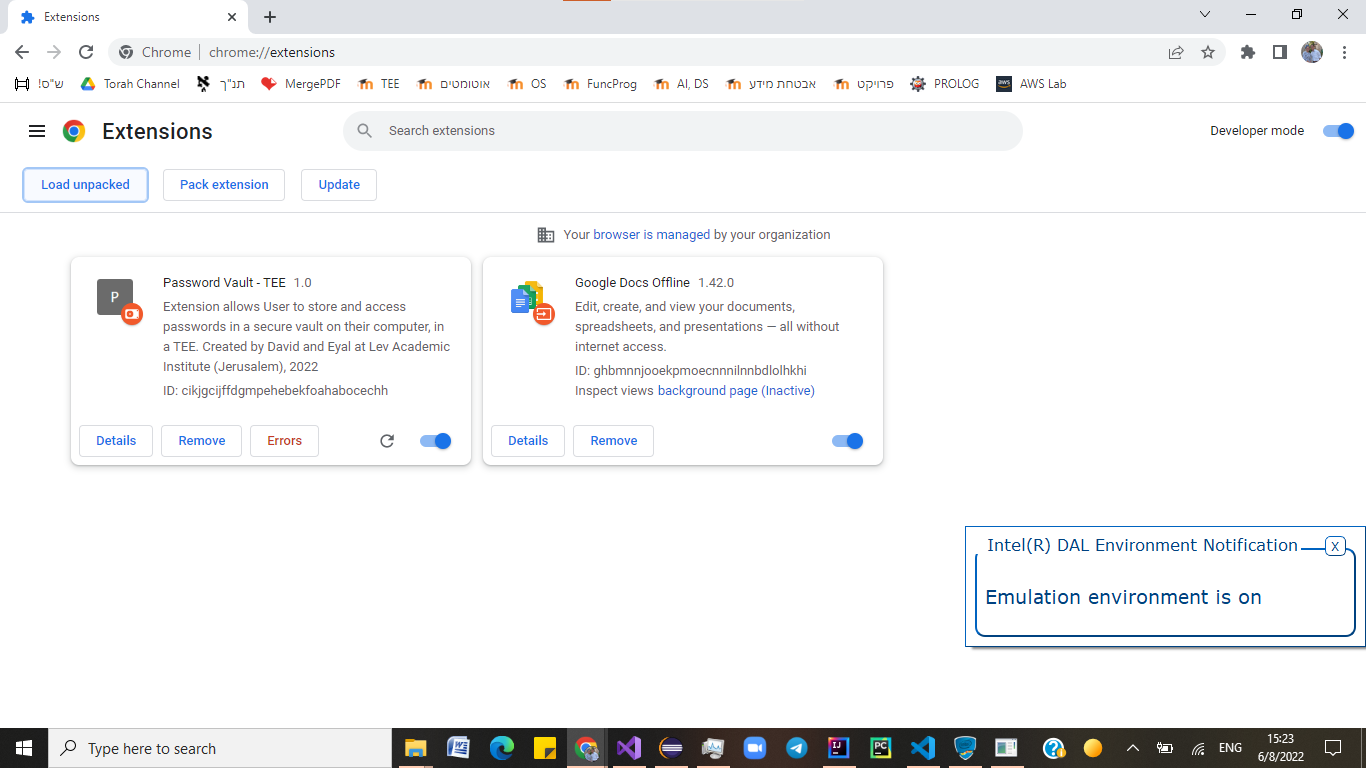1366x768 pixels.
Task: Turn off the Password Vault - TEE extension
Action: 436,441
